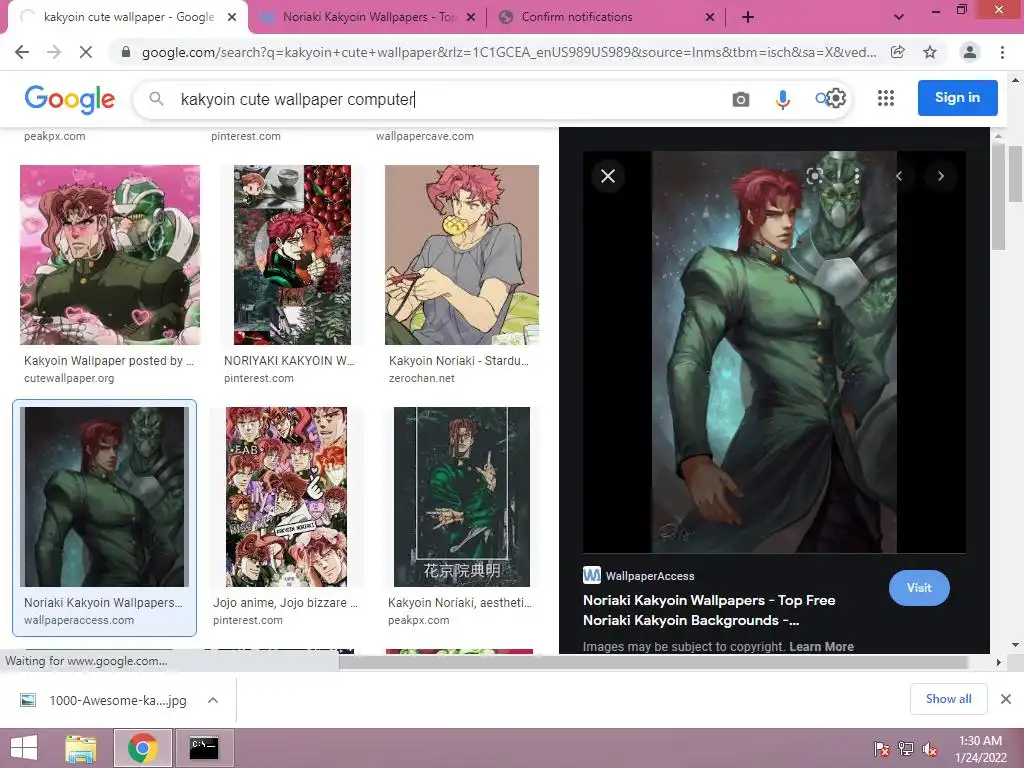Viewport: 1024px width, 768px height.
Task: Share this page icon in address bar
Action: click(898, 52)
